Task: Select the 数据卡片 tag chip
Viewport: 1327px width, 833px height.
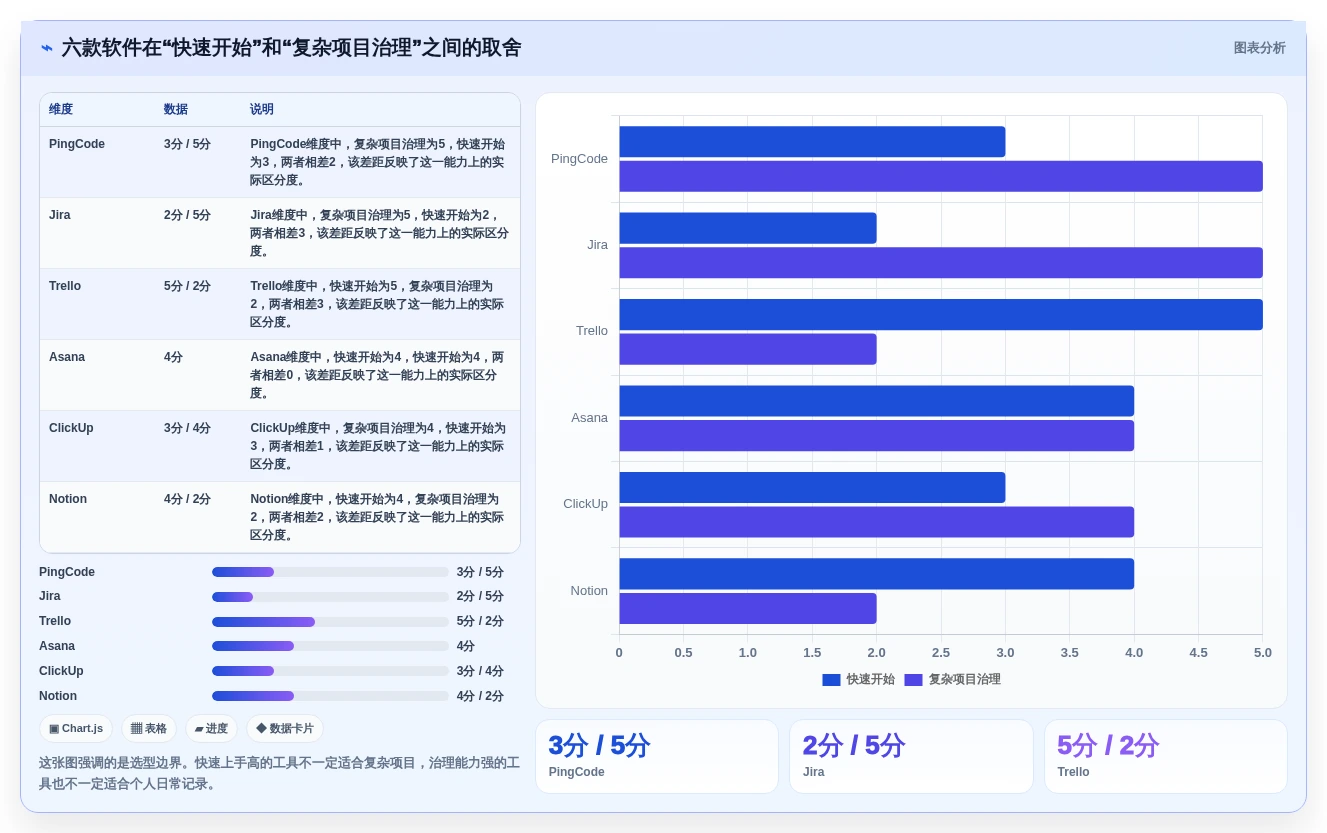Action: pos(285,728)
